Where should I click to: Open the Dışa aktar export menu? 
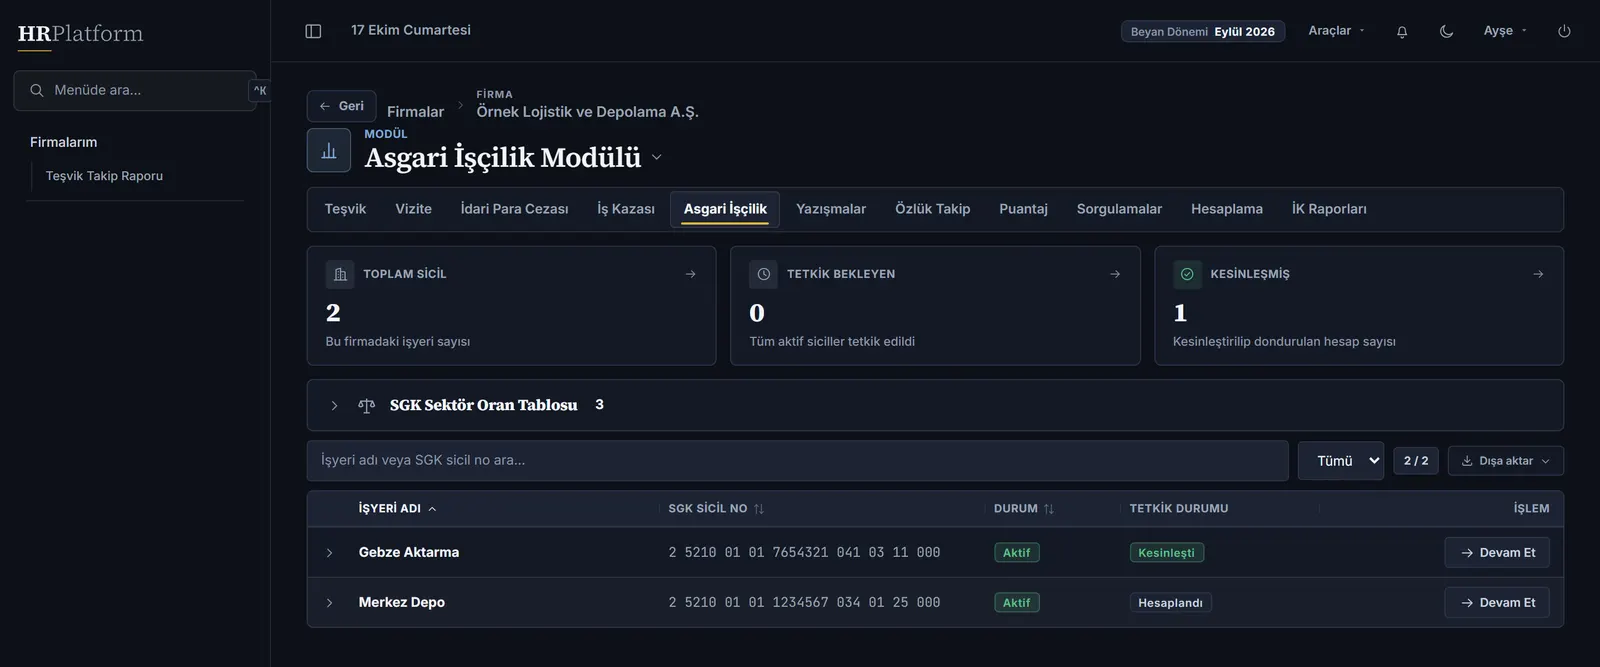tap(1506, 461)
